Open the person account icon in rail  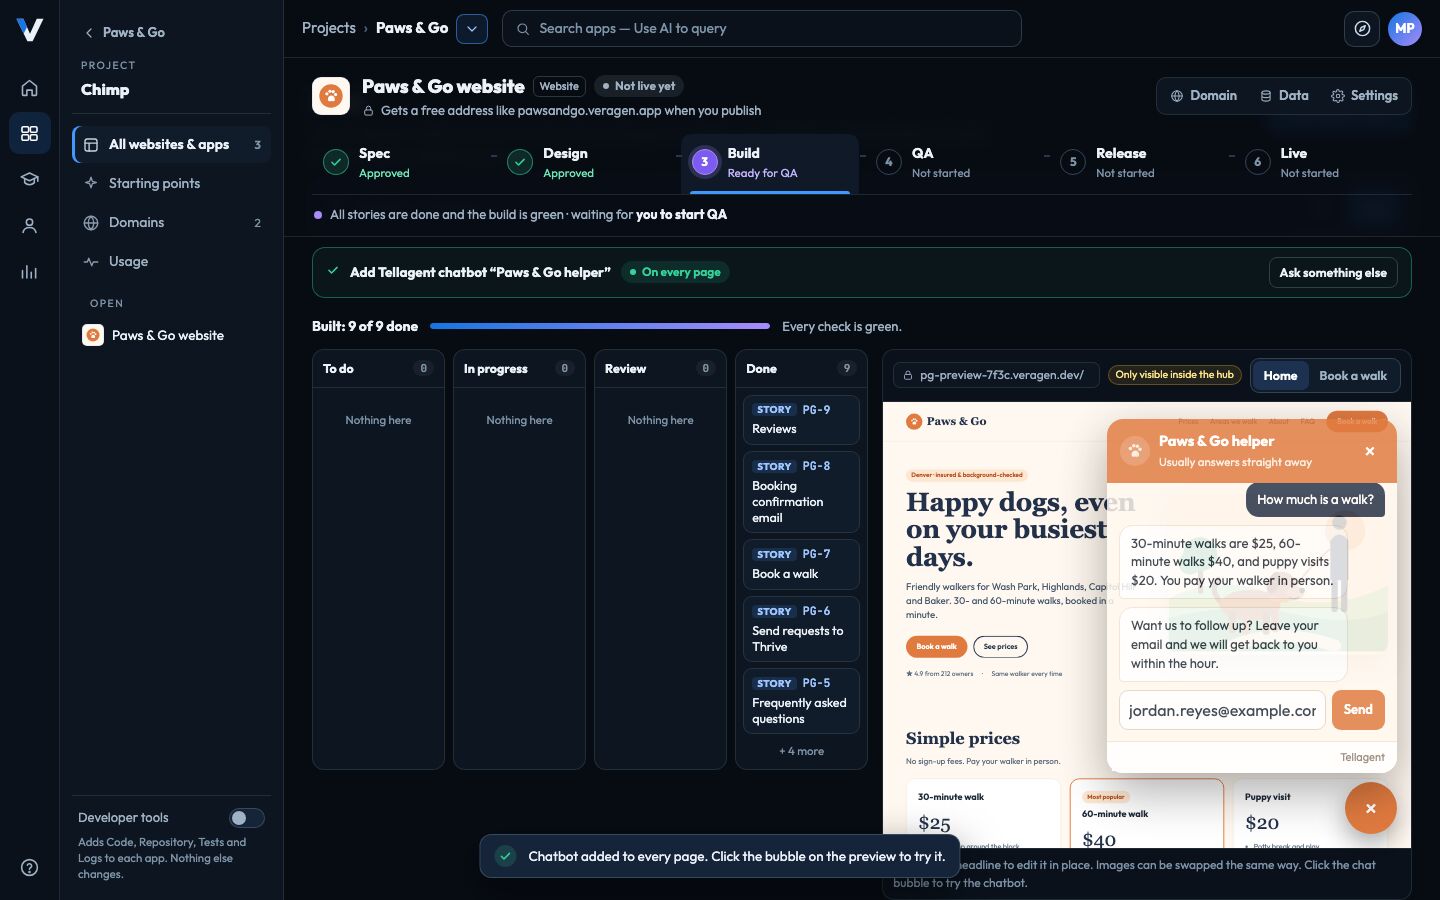point(29,226)
